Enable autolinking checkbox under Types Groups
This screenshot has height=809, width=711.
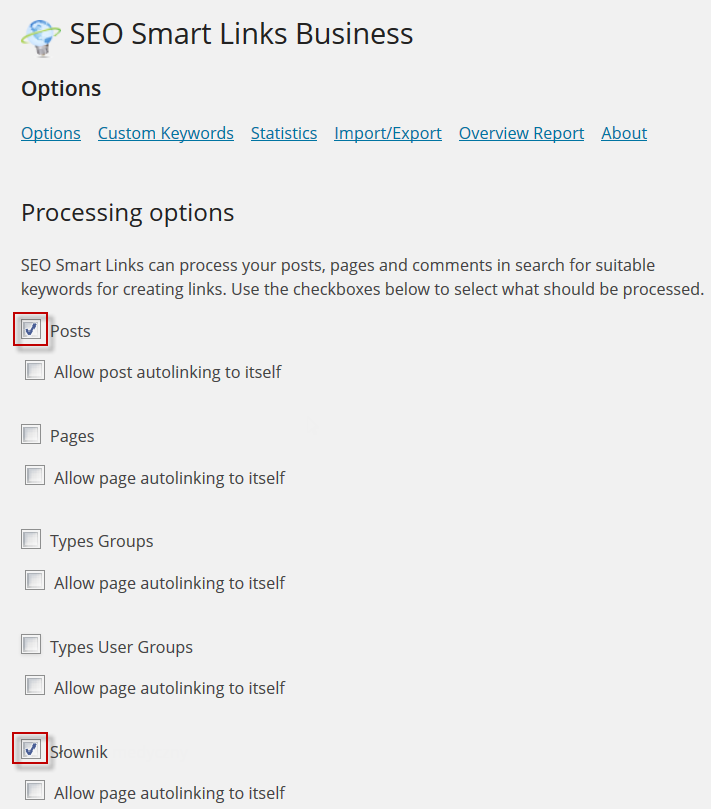[x=35, y=580]
